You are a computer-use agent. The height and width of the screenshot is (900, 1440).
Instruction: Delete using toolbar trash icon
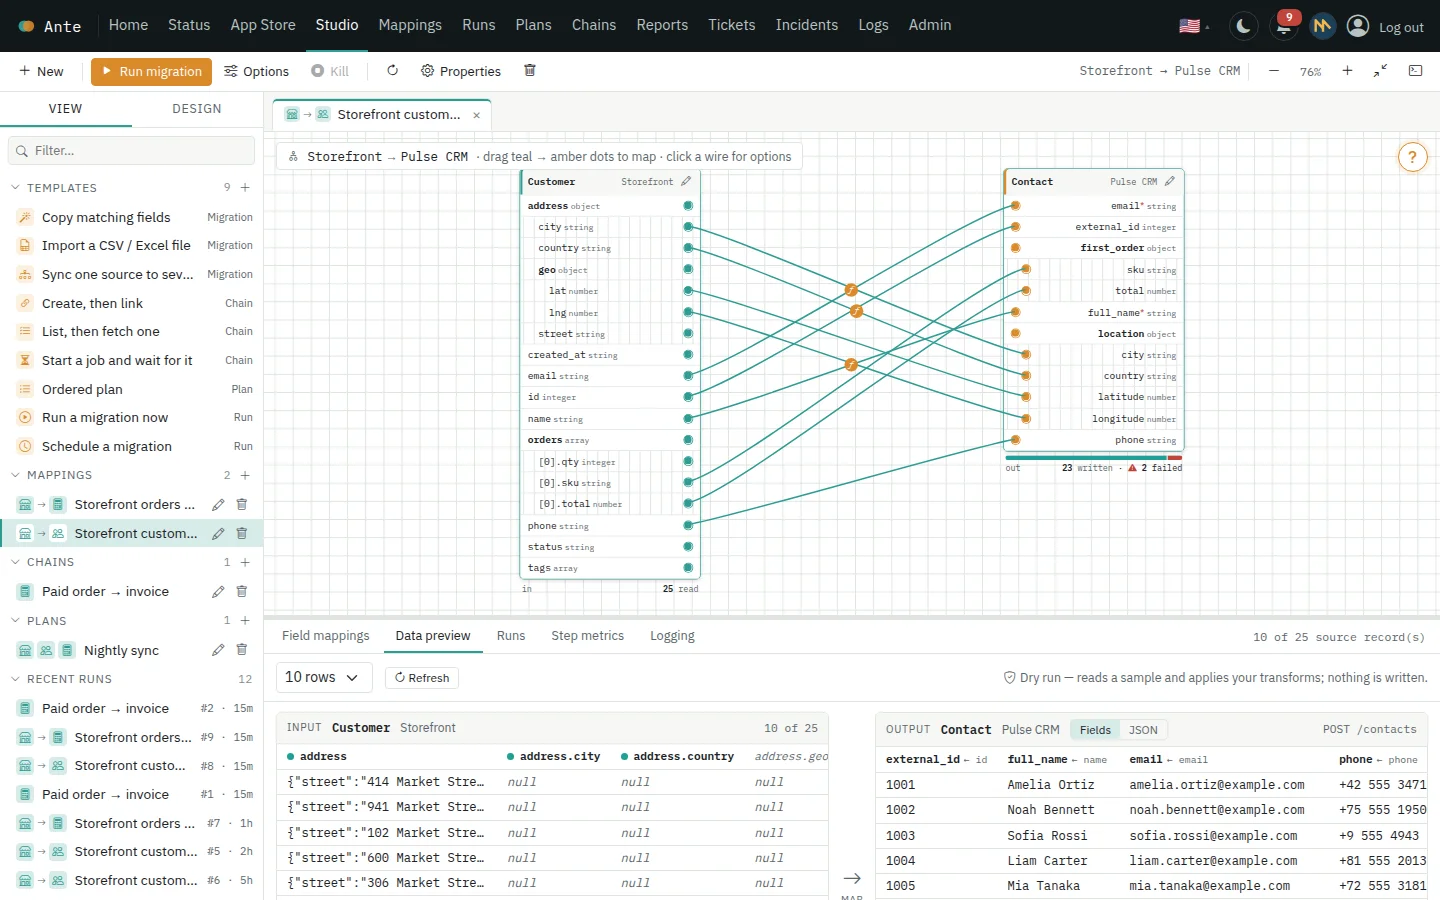(x=530, y=71)
